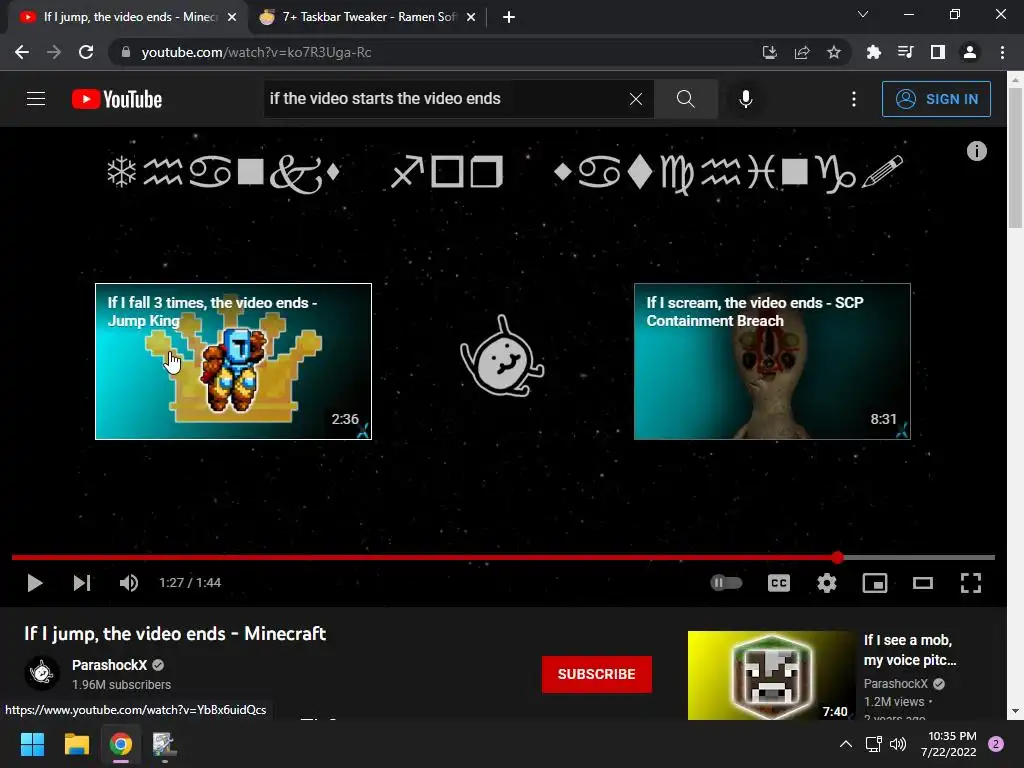The image size is (1024, 768).
Task: Click page scrollbar thumb
Action: pos(1015,157)
